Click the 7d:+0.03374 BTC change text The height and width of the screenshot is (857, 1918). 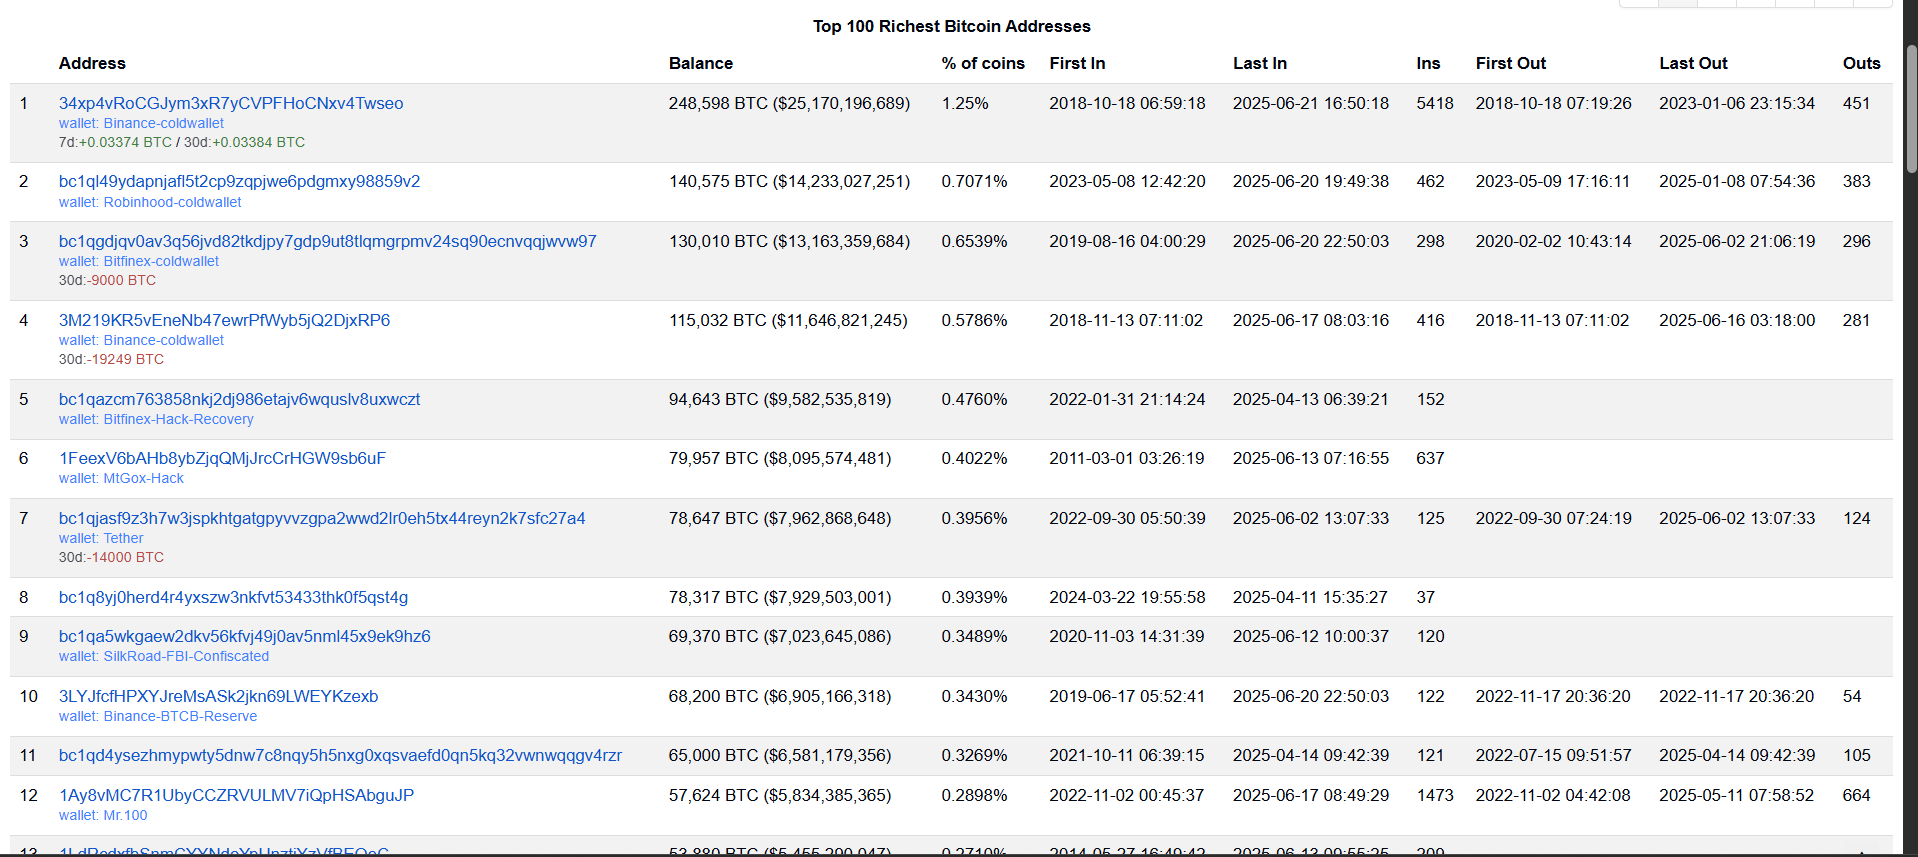point(115,142)
